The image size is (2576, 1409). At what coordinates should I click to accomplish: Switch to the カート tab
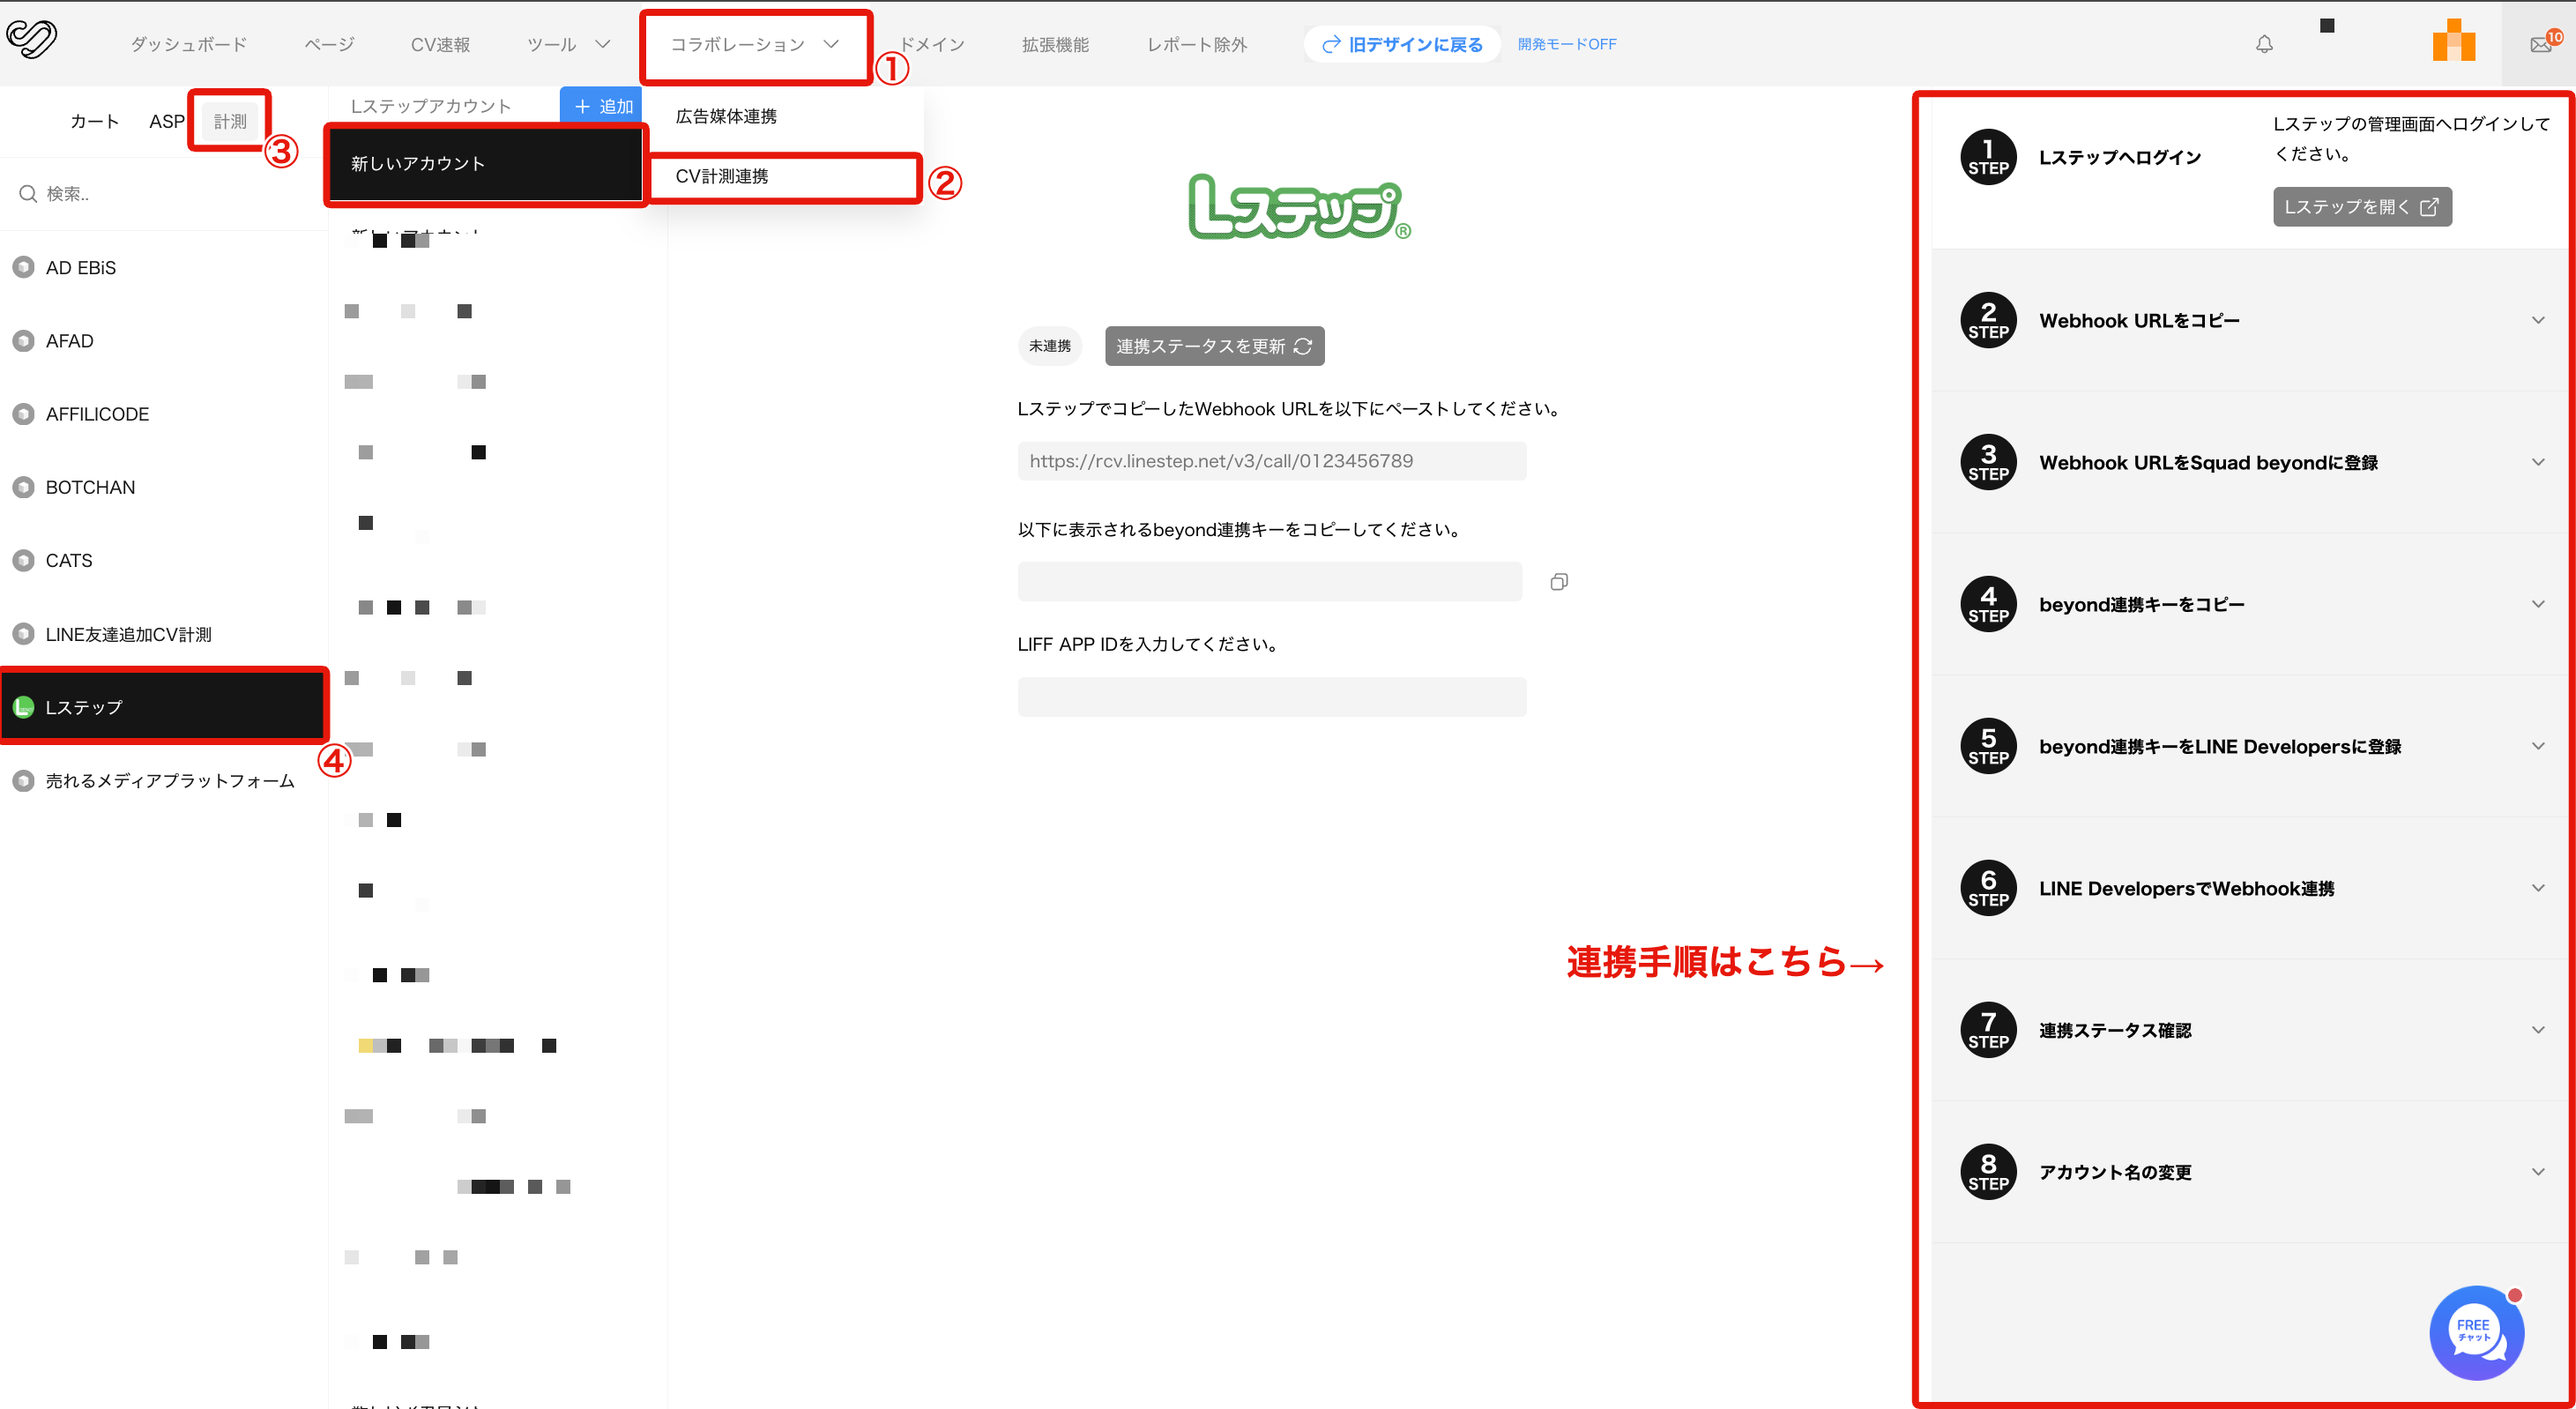click(x=95, y=121)
